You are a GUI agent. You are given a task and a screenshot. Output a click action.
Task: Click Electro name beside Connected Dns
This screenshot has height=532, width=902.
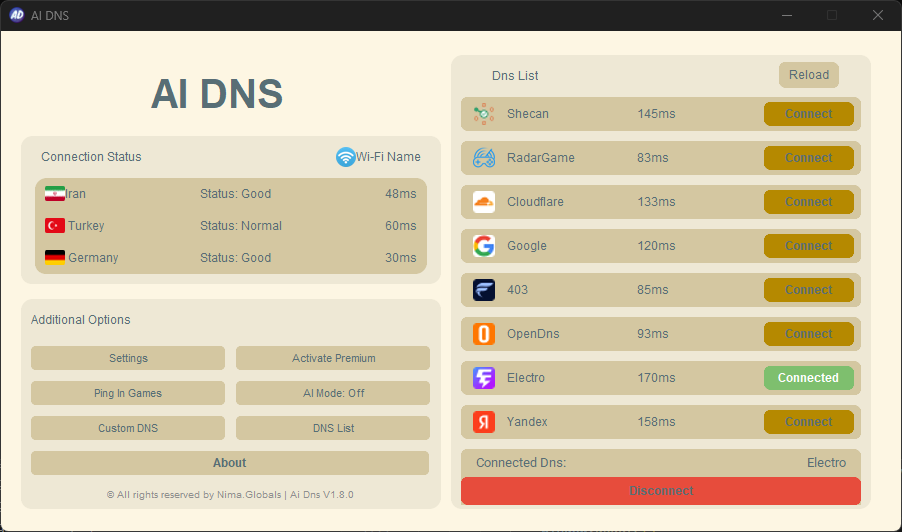coord(826,463)
